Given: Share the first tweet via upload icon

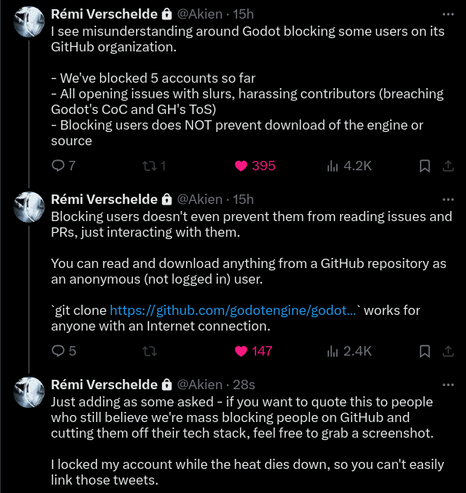Looking at the screenshot, I should [448, 166].
